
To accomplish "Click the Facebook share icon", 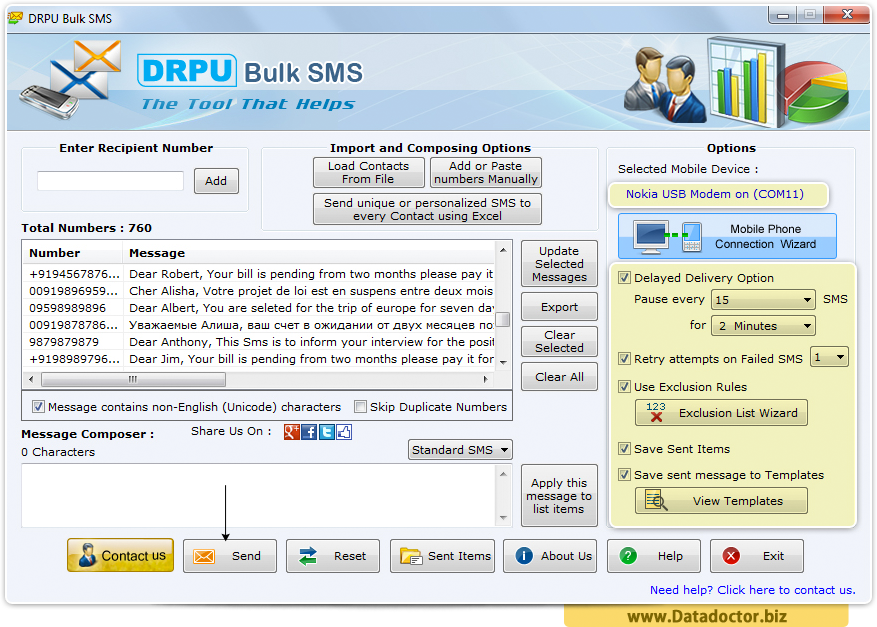I will (309, 432).
